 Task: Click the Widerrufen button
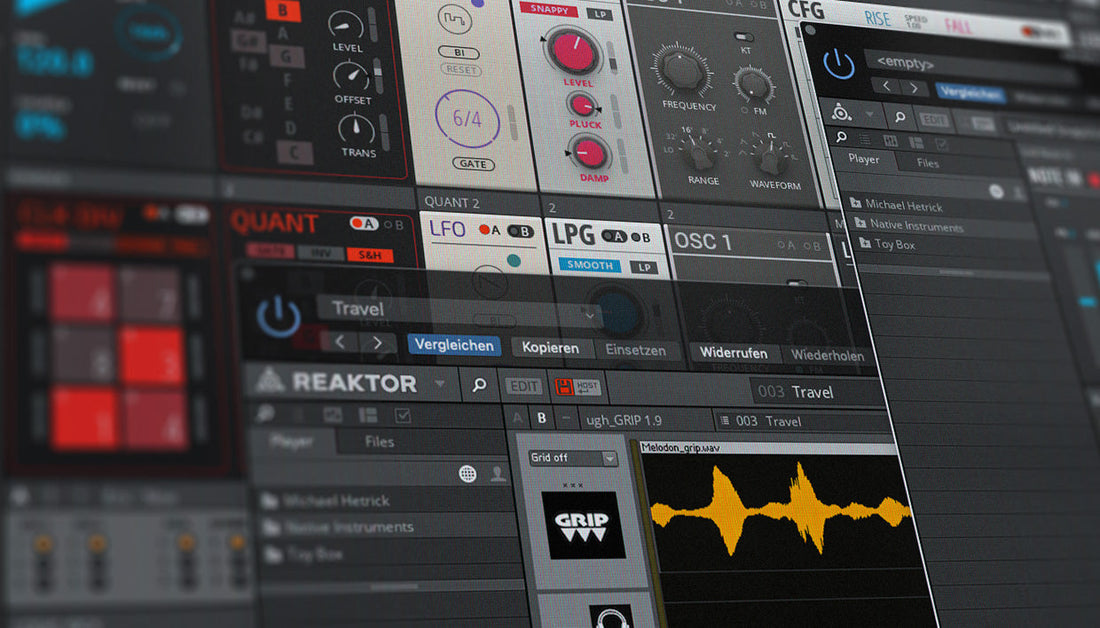tap(733, 353)
